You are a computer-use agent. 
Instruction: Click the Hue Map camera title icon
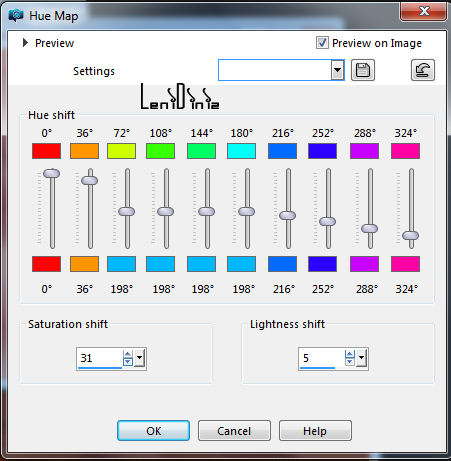point(16,15)
